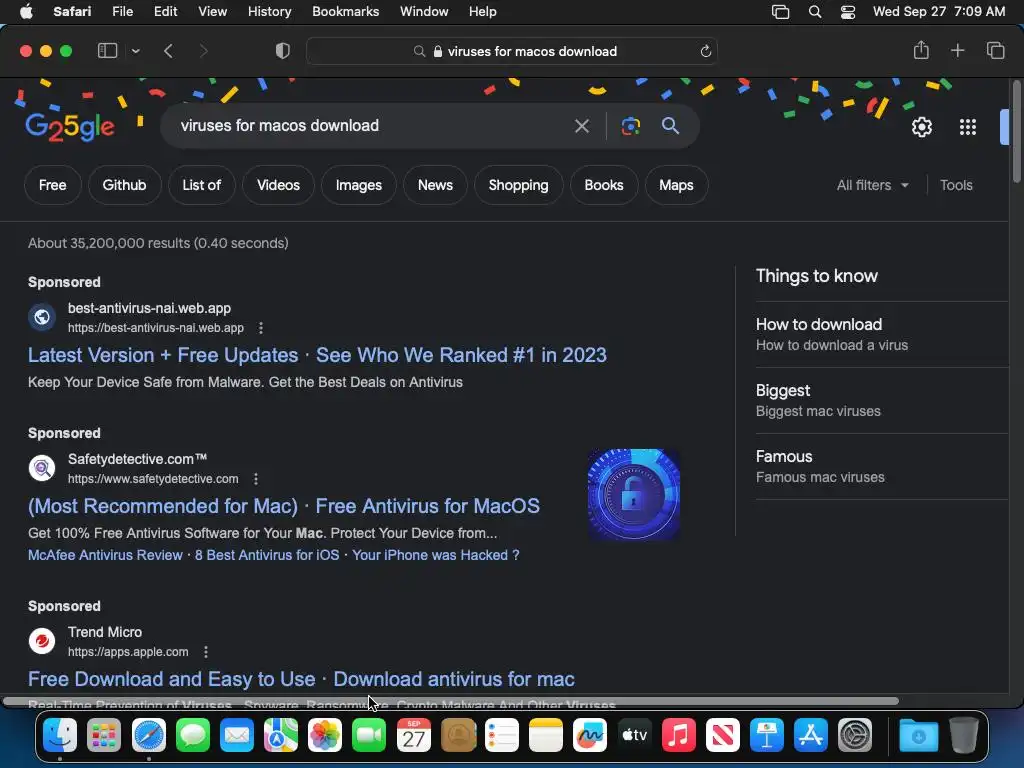
Task: Click the Trend Micro favicon
Action: [x=42, y=641]
